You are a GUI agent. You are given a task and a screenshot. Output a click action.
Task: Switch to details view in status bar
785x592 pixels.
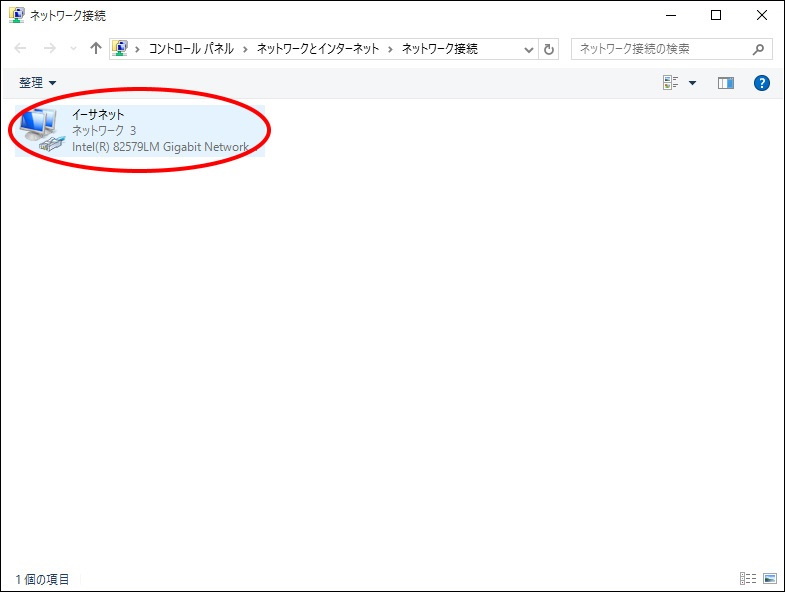tap(747, 578)
